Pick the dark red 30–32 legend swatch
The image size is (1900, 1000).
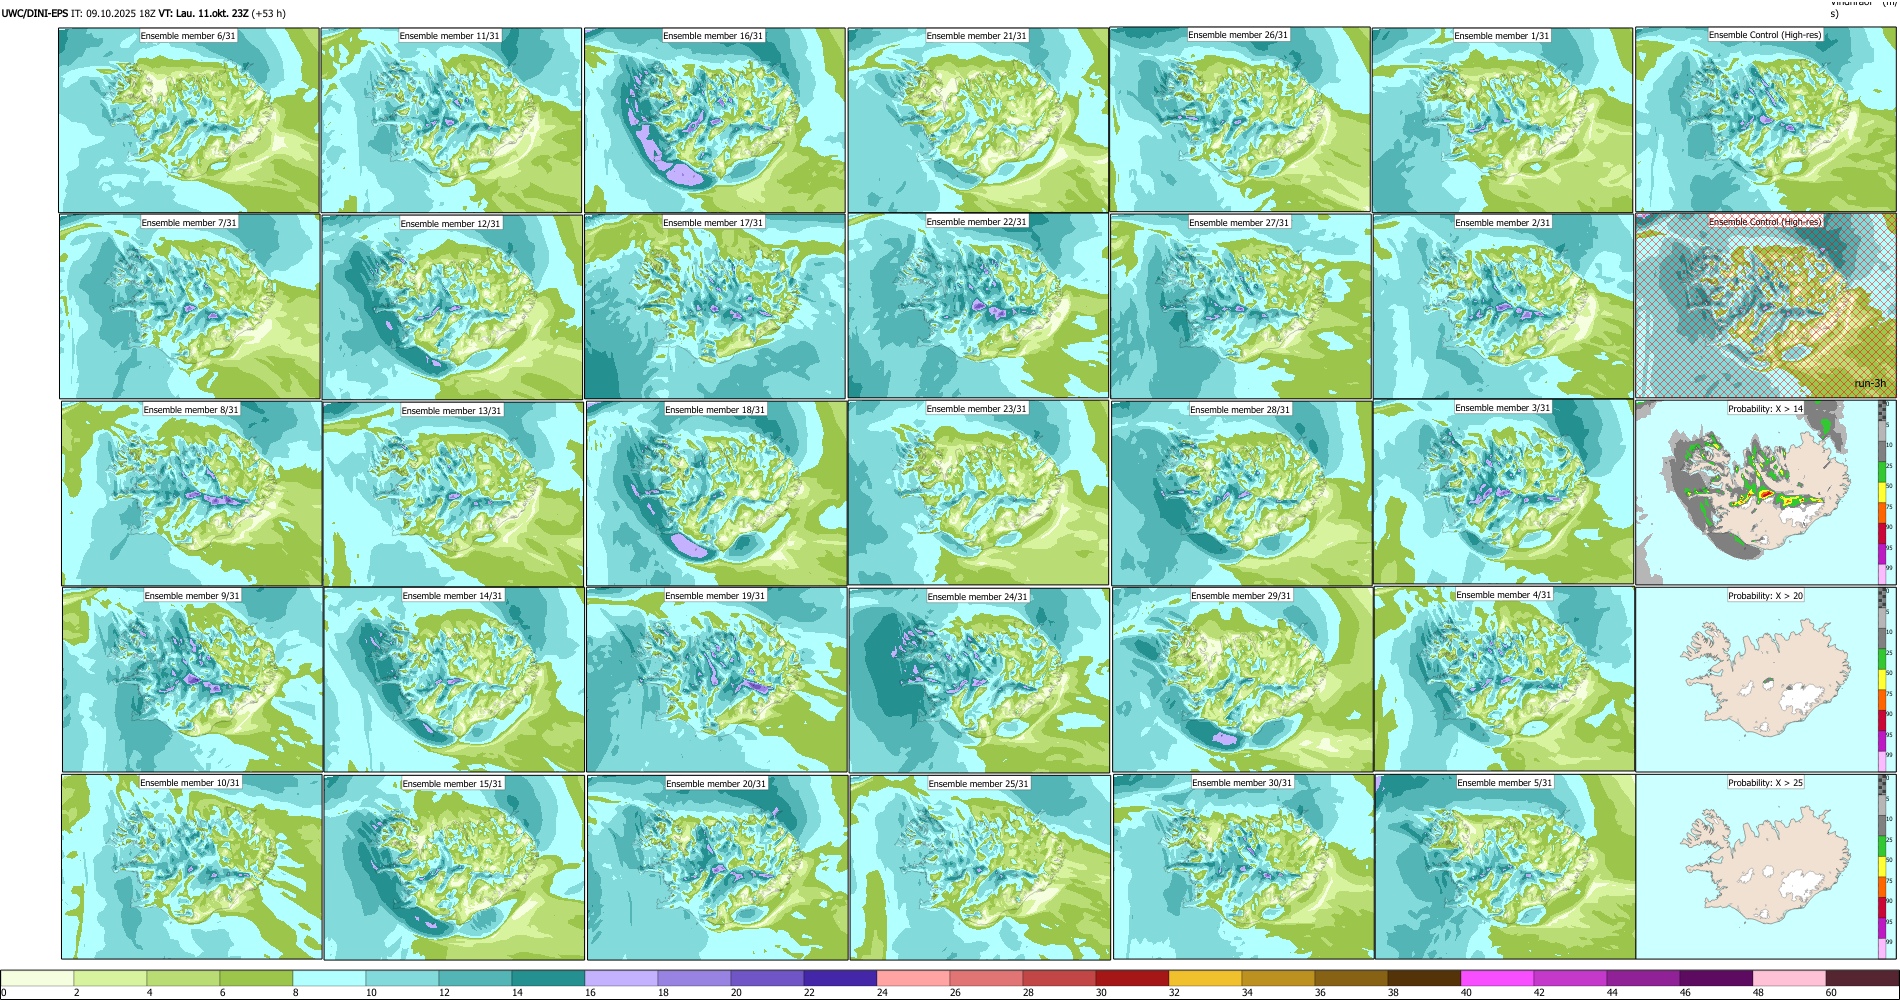tap(1132, 978)
